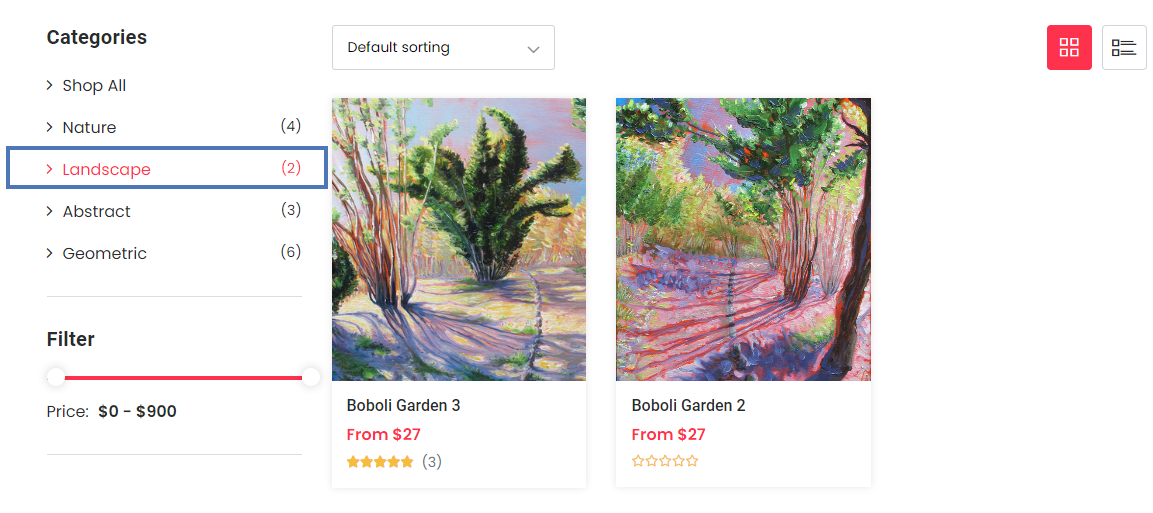The width and height of the screenshot is (1153, 513).
Task: Go to the Geometric category
Action: click(x=104, y=254)
